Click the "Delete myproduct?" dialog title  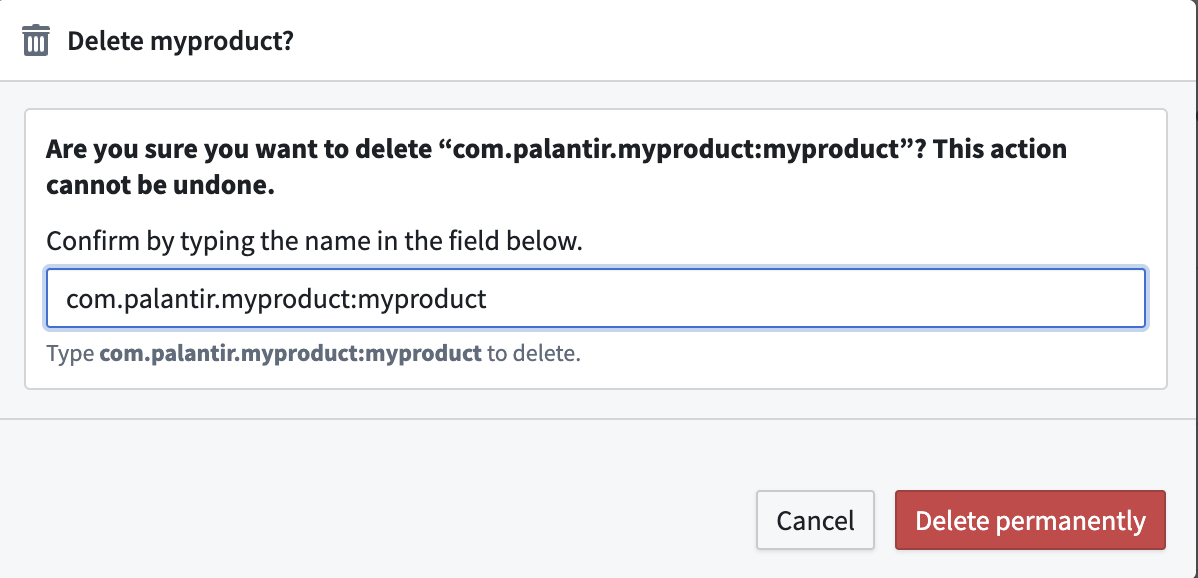(180, 42)
